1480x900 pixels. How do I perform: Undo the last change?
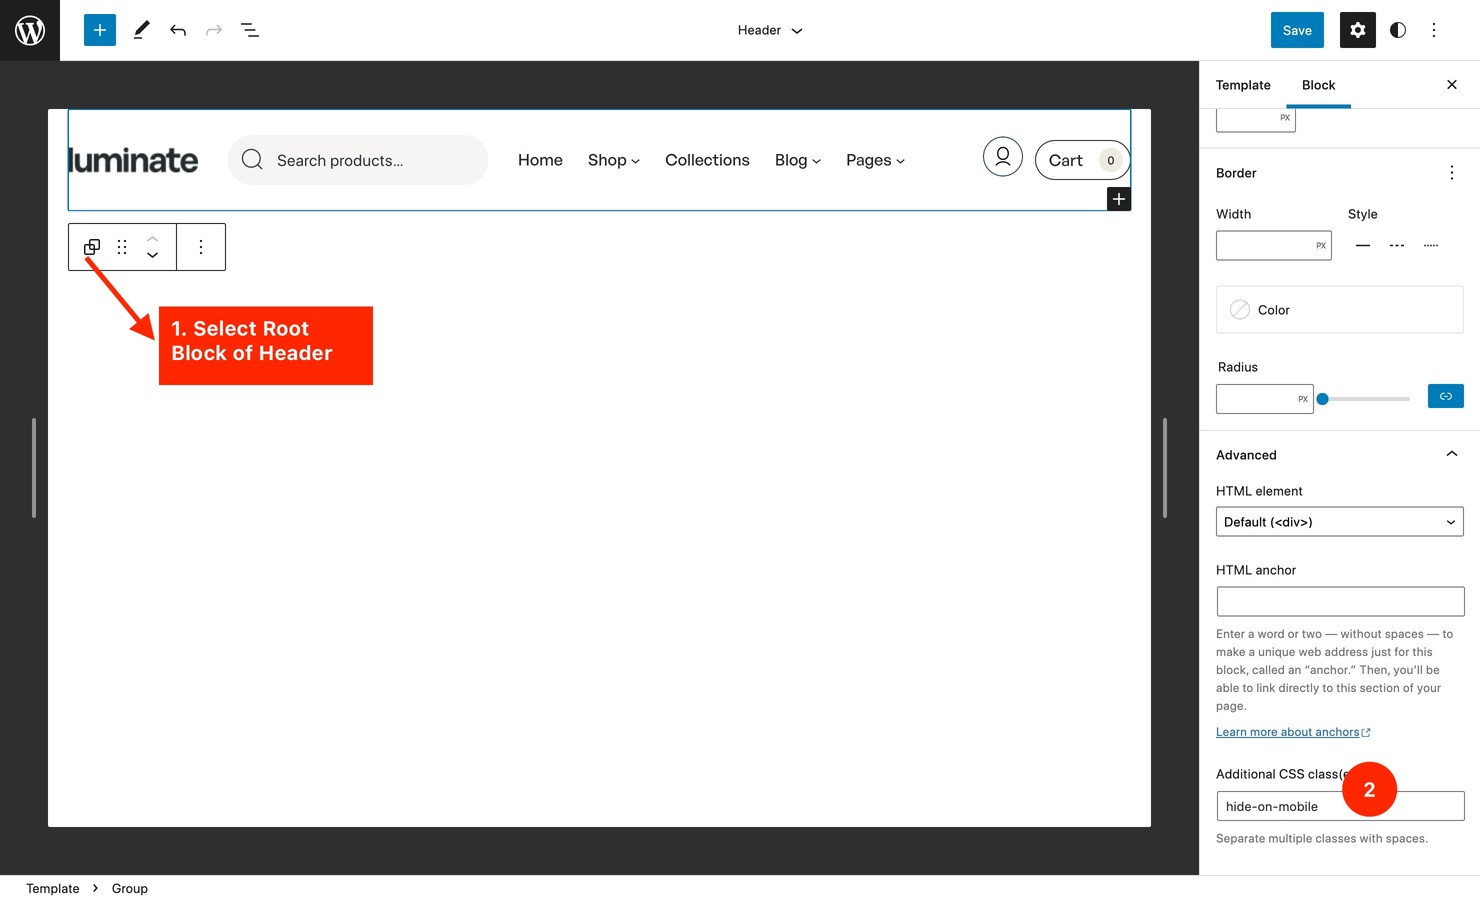pyautogui.click(x=177, y=30)
